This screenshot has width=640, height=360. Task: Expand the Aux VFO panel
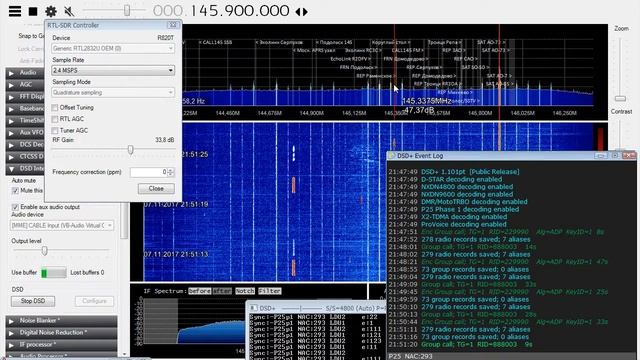pos(25,133)
